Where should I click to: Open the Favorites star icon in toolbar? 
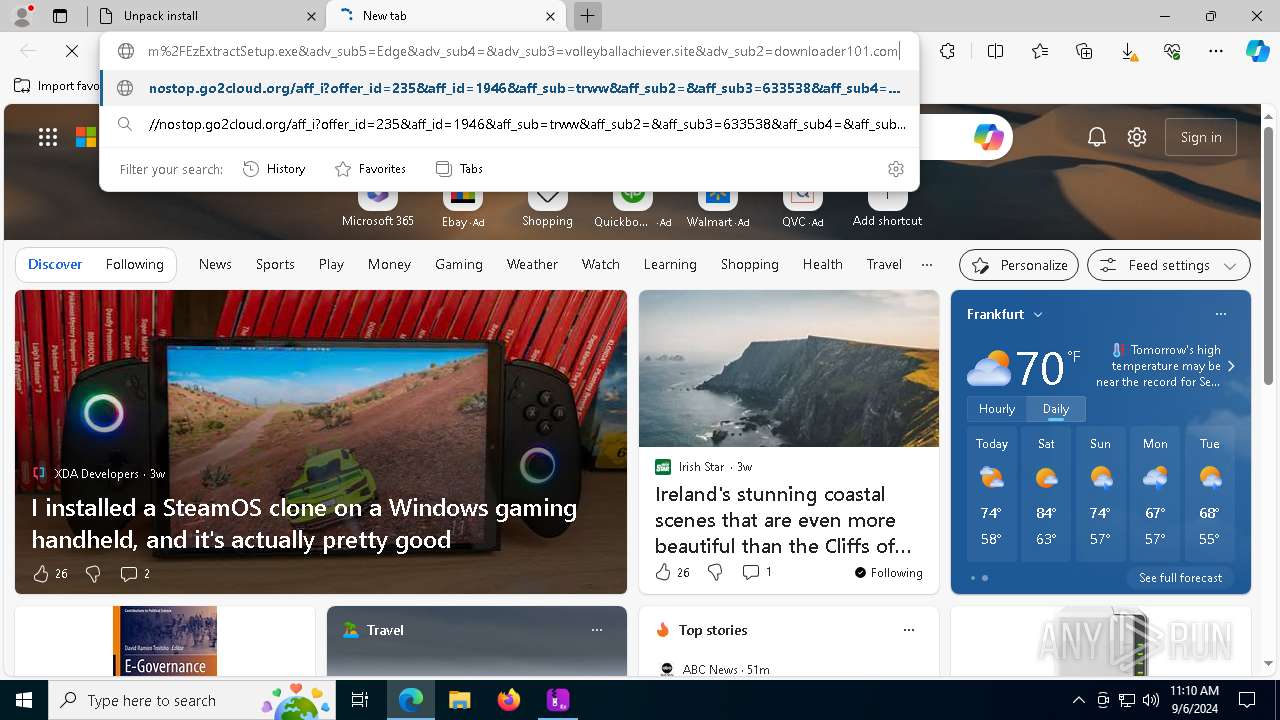pyautogui.click(x=1040, y=51)
